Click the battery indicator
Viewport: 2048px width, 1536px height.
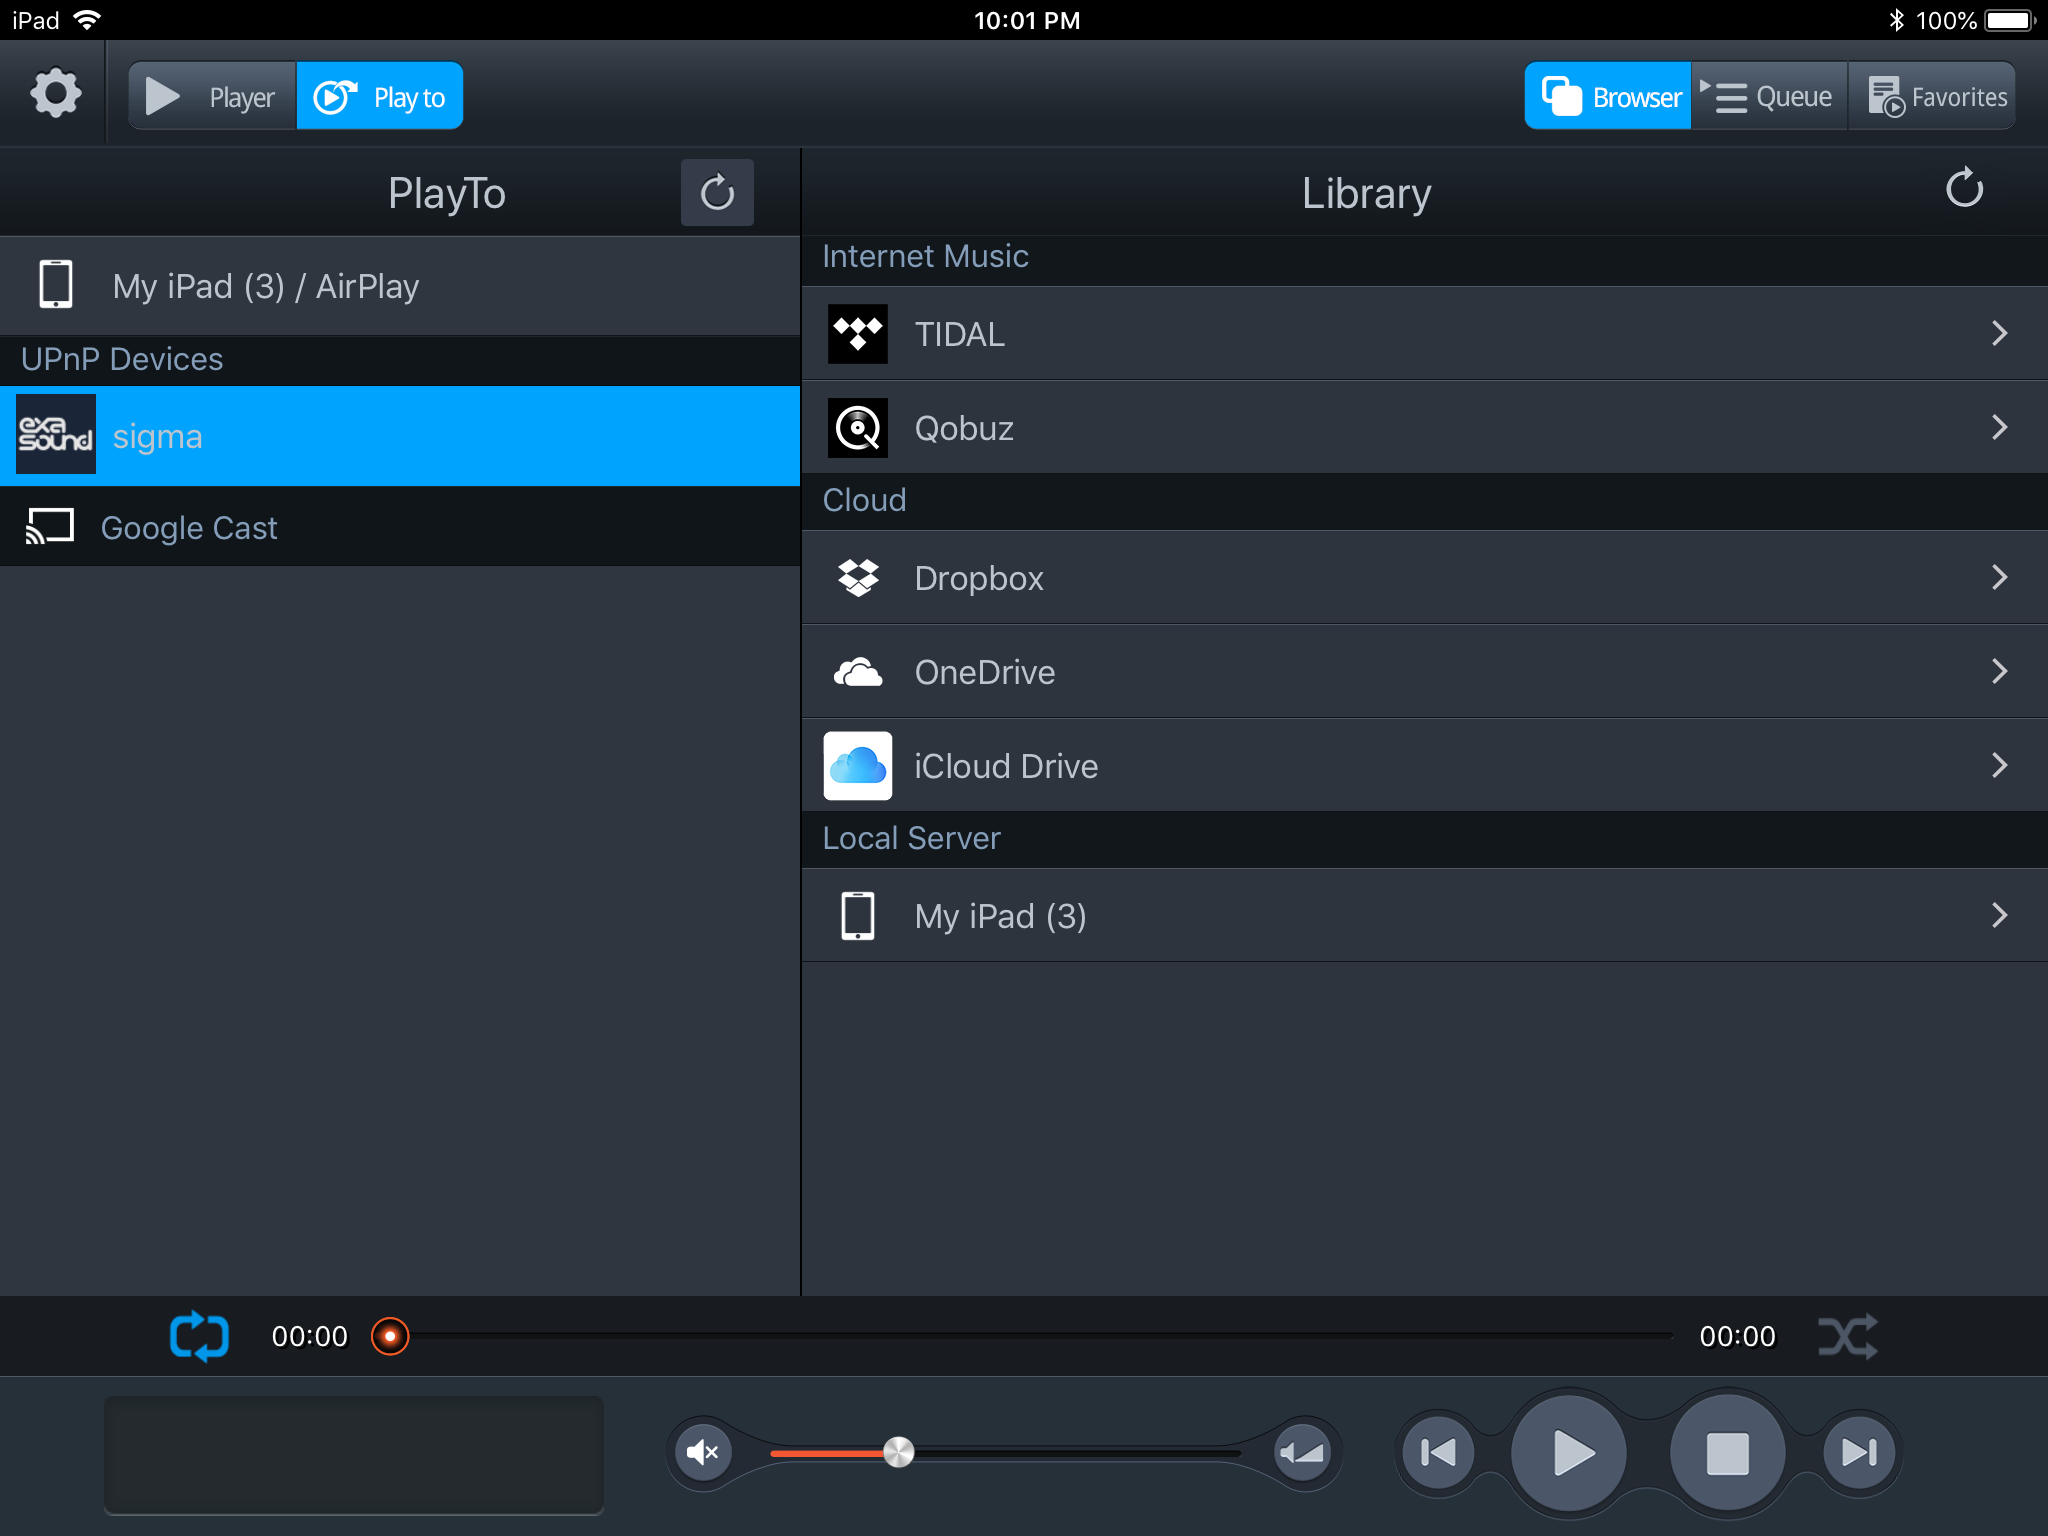2011,20
